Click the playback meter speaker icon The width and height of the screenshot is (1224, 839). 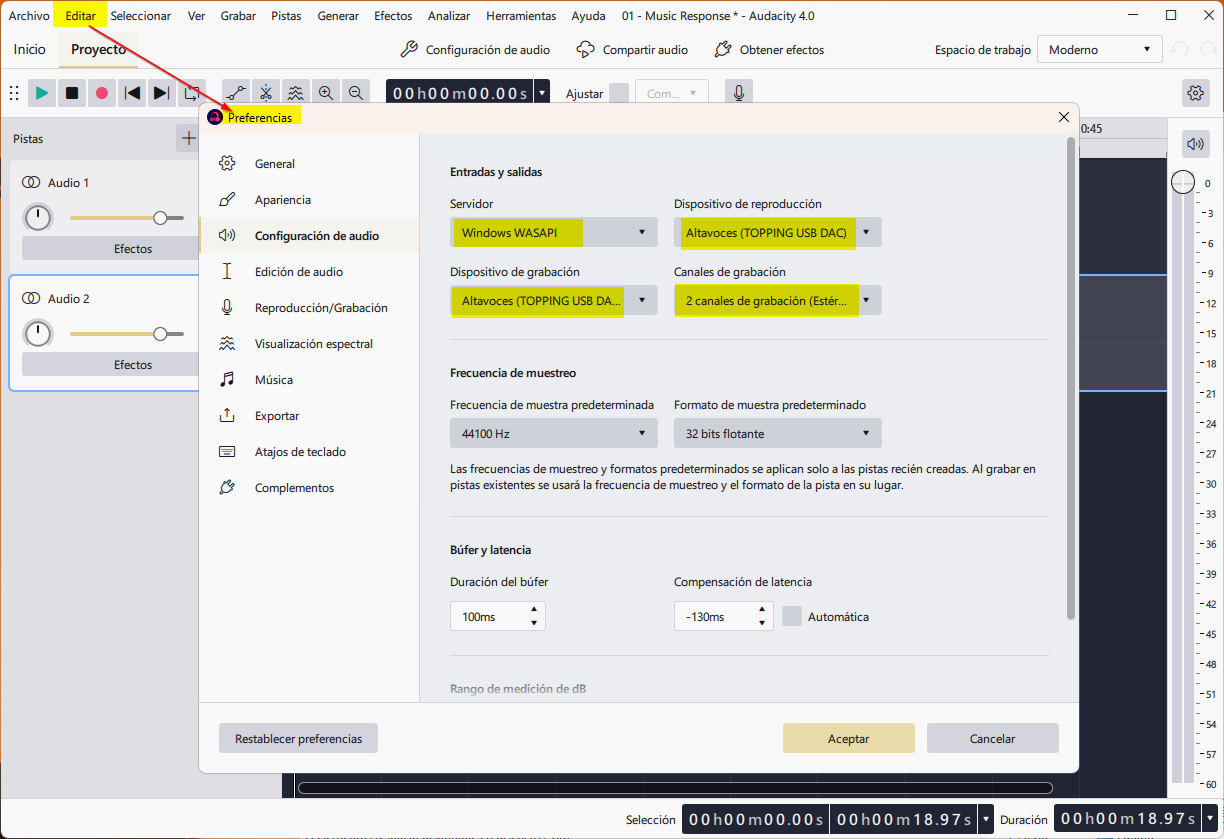[x=1195, y=144]
